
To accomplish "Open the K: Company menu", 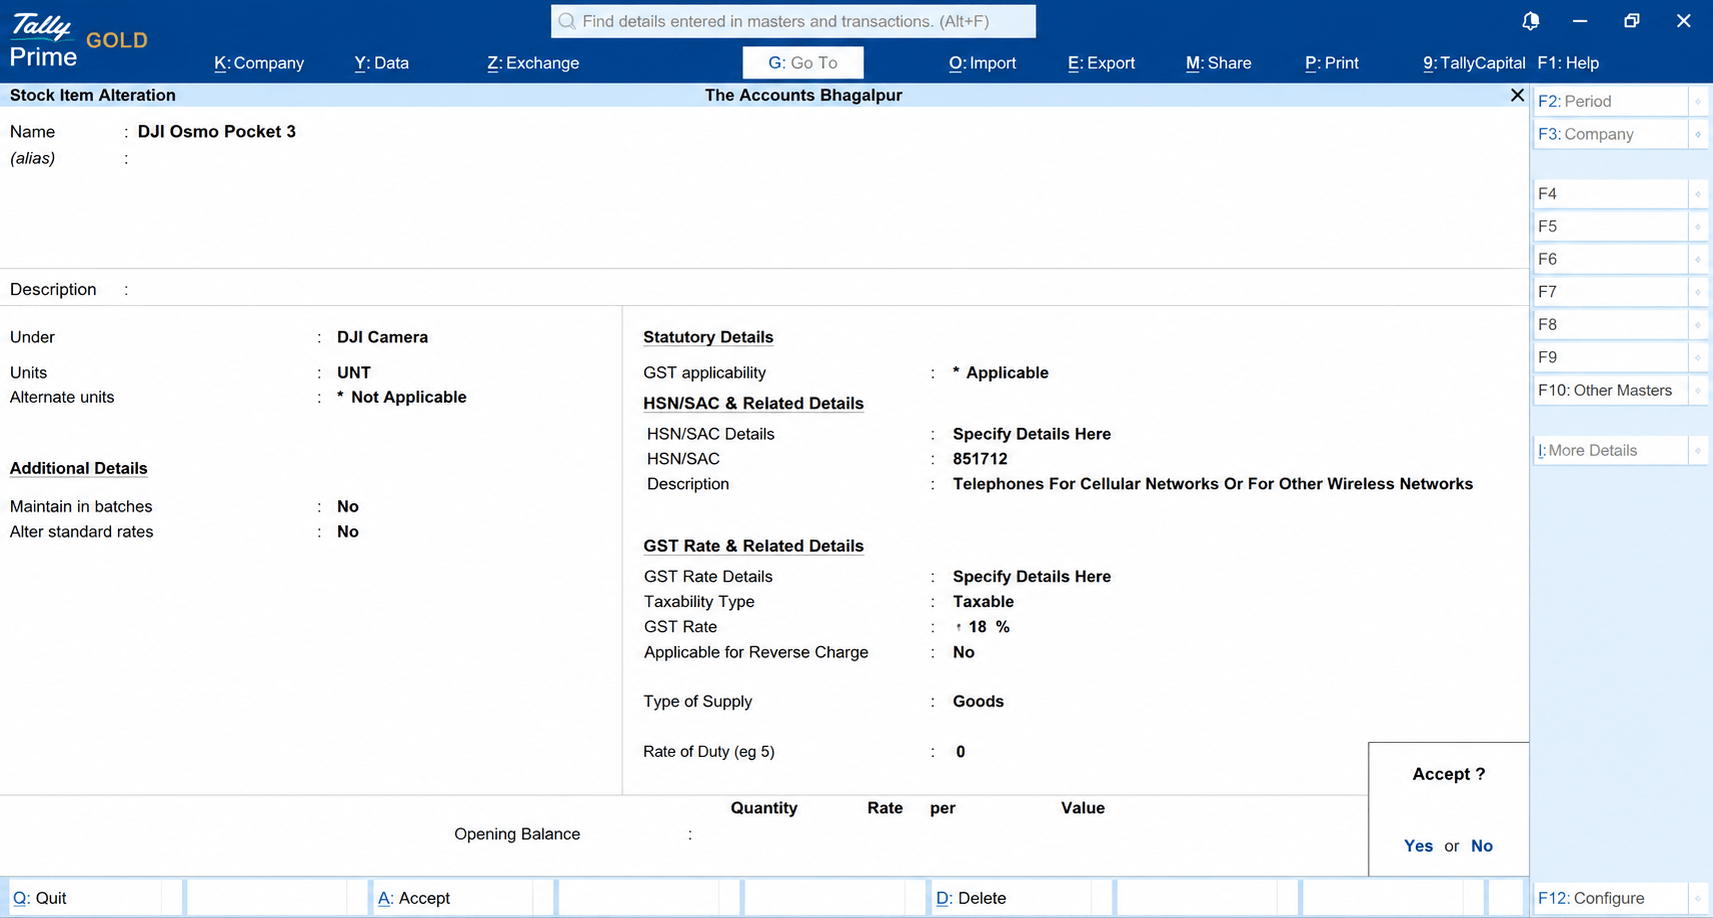I will (x=259, y=63).
